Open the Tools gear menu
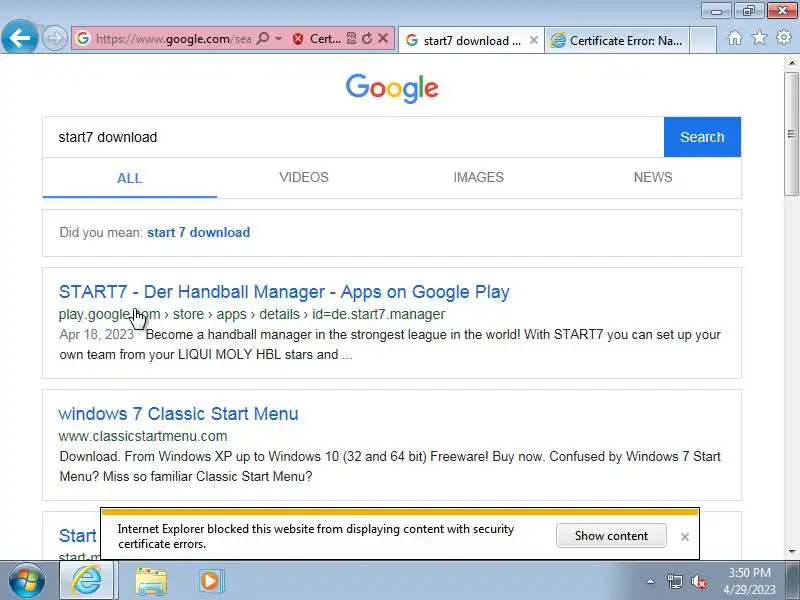Image resolution: width=800 pixels, height=600 pixels. 784,37
